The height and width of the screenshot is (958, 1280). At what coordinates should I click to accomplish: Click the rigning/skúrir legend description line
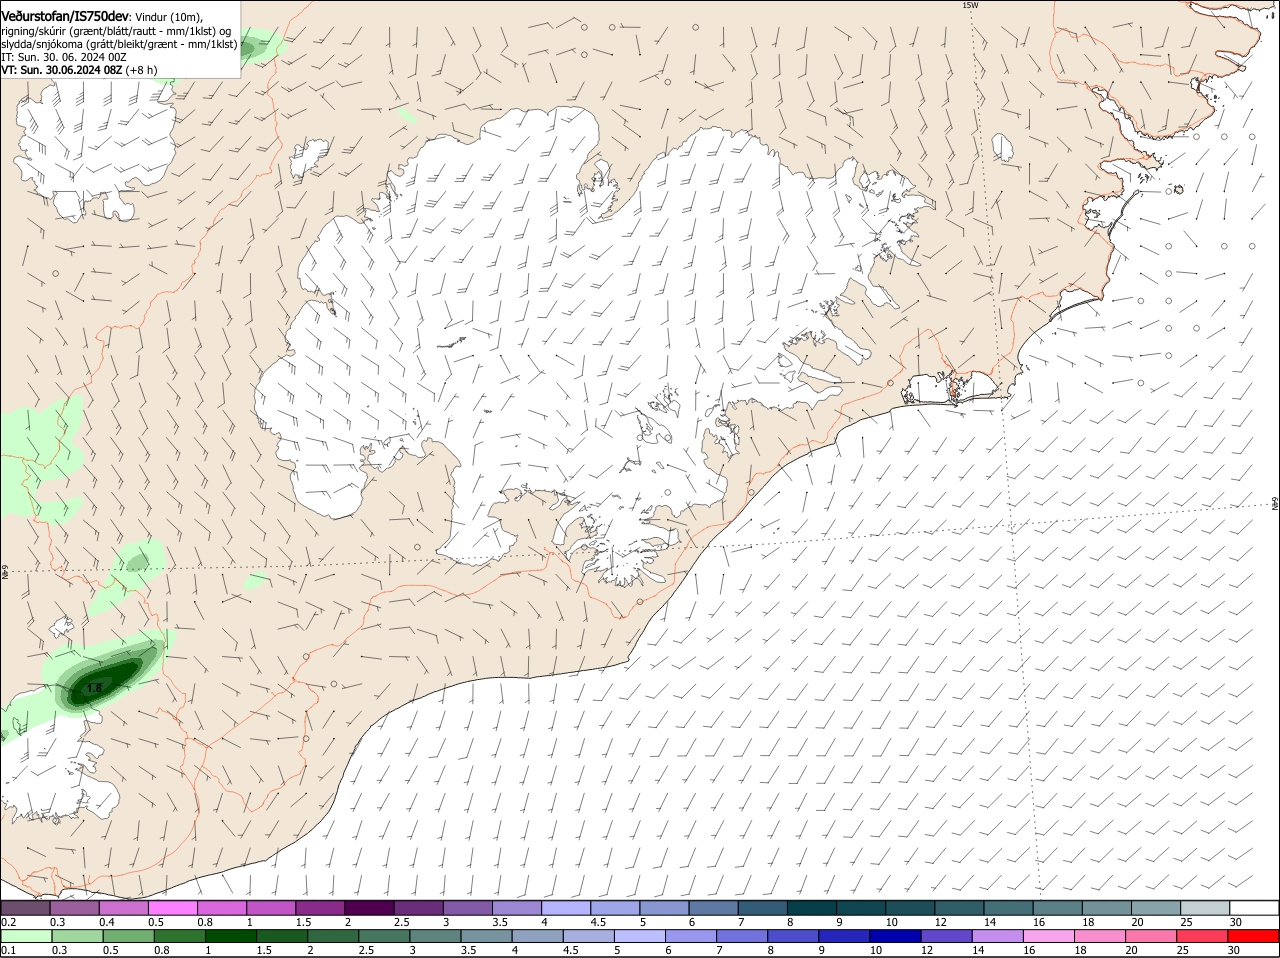coord(116,31)
